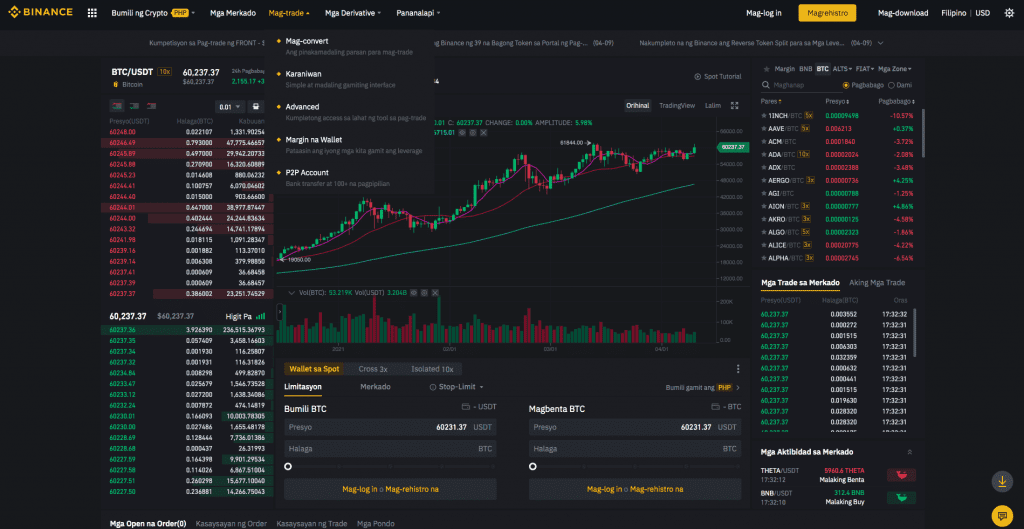Expand chart to fullscreen
1024x529 pixels.
pyautogui.click(x=734, y=105)
